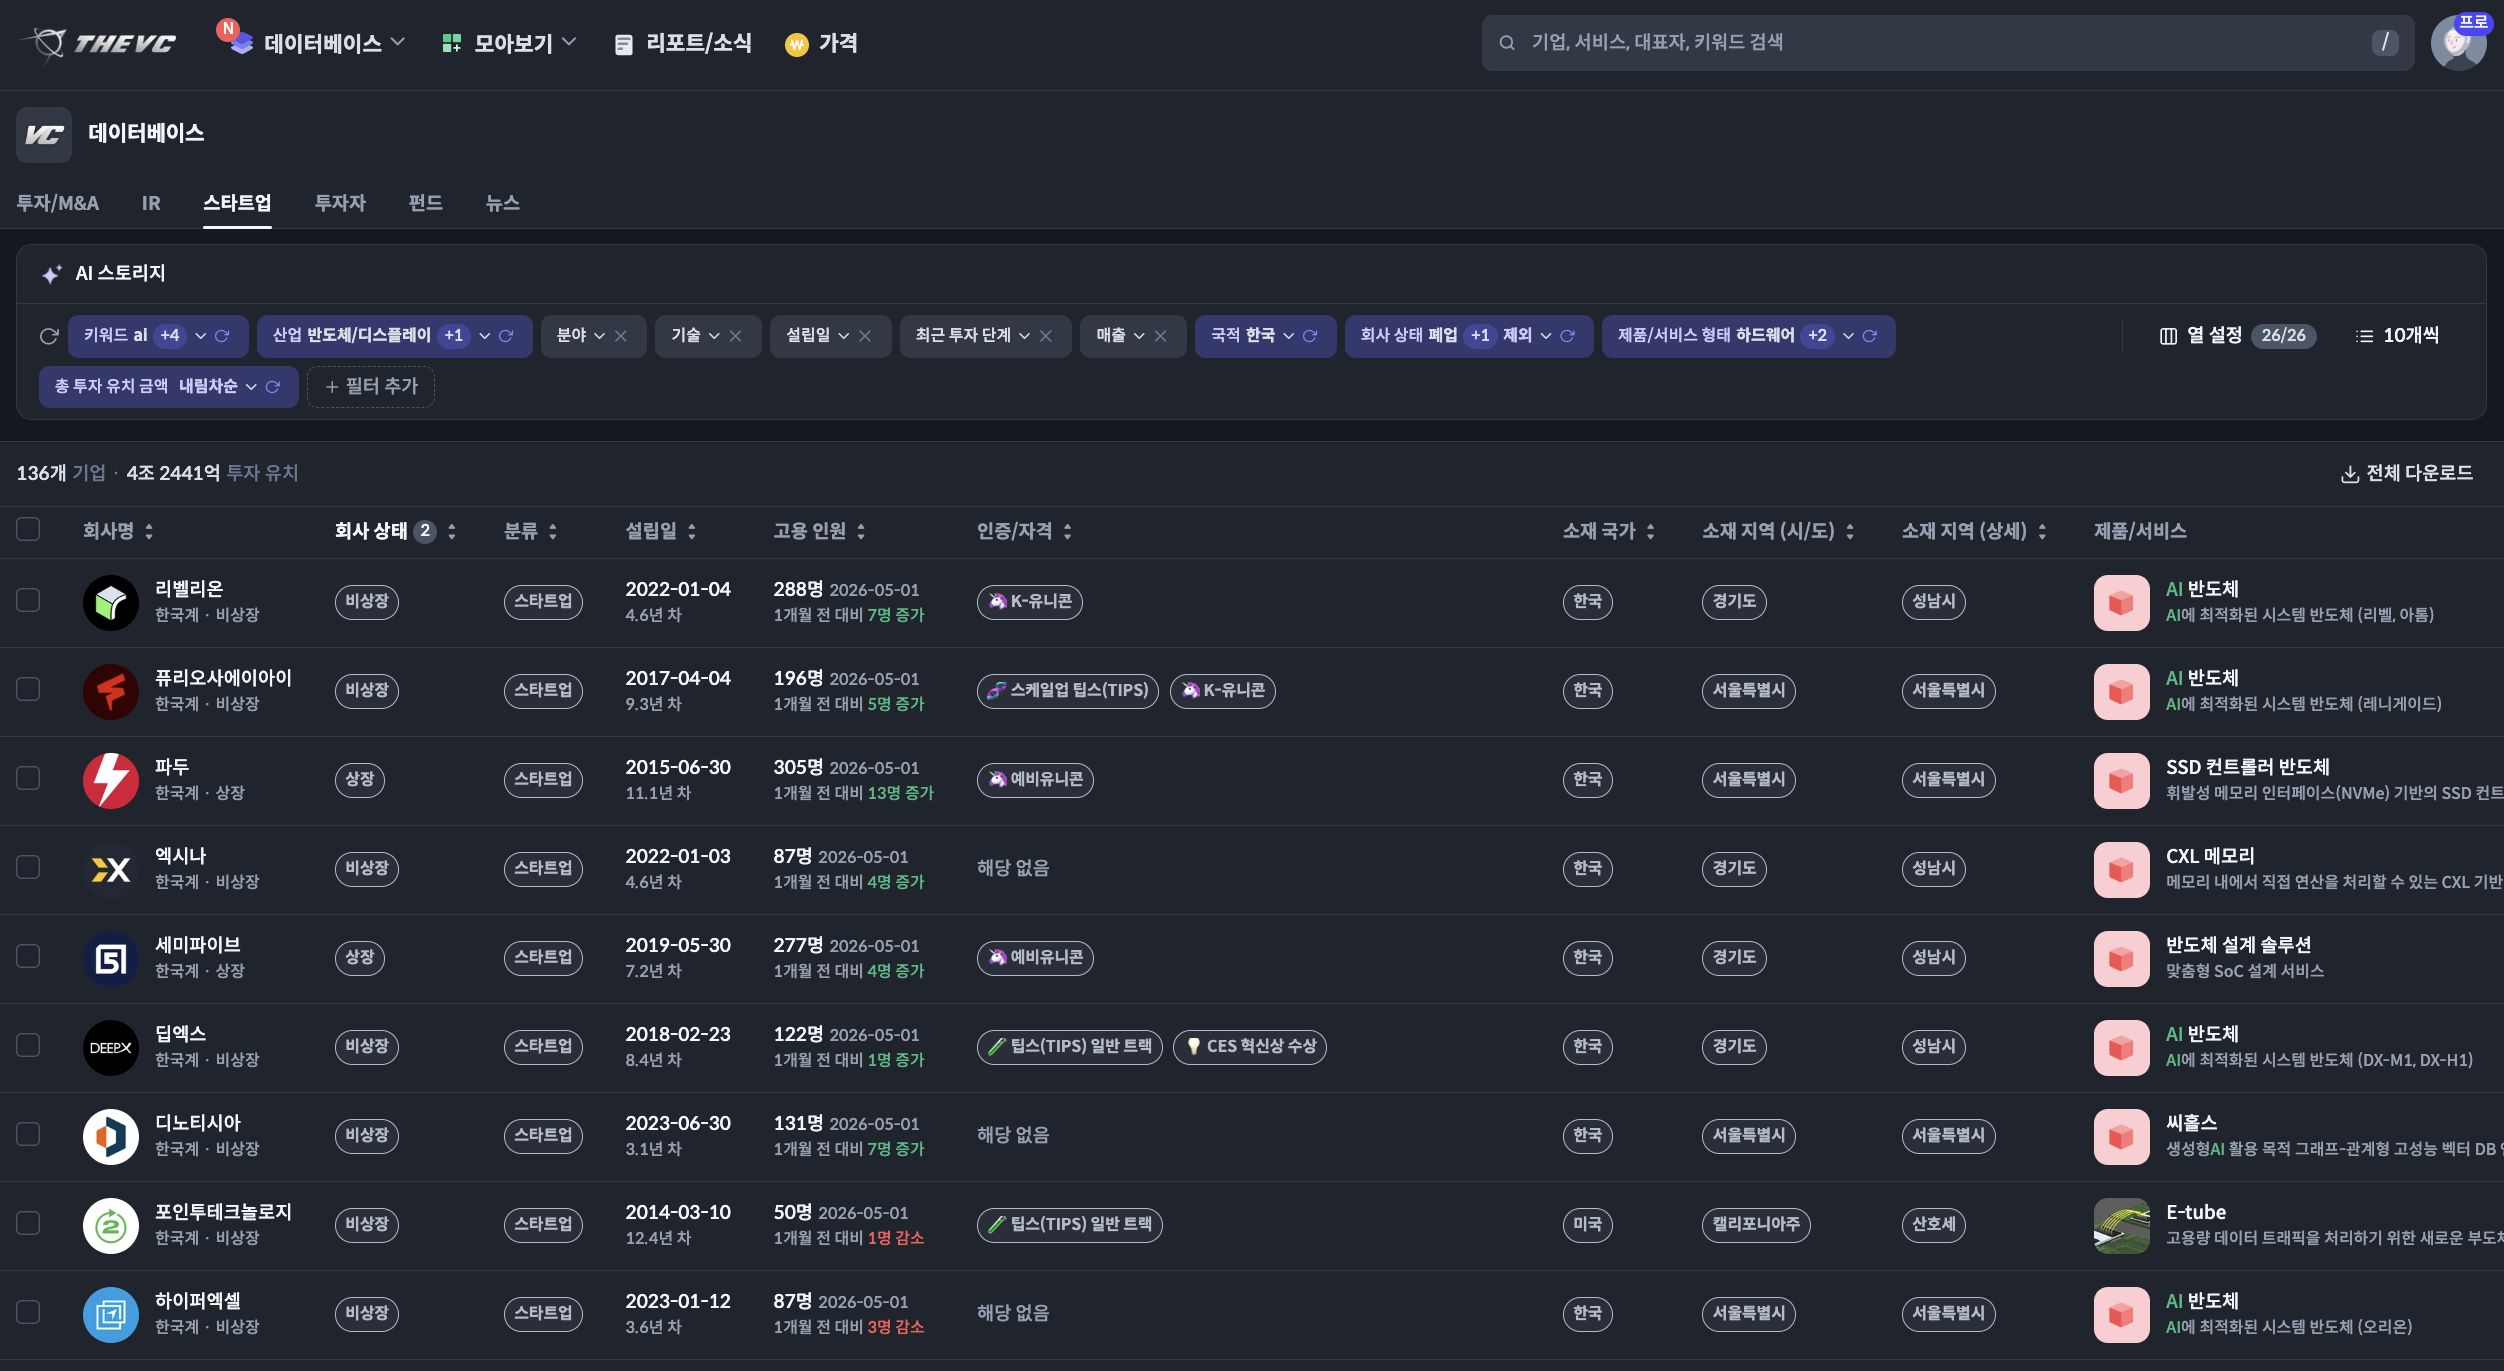Open the AI 스토리지 sparkle icon

coord(52,274)
